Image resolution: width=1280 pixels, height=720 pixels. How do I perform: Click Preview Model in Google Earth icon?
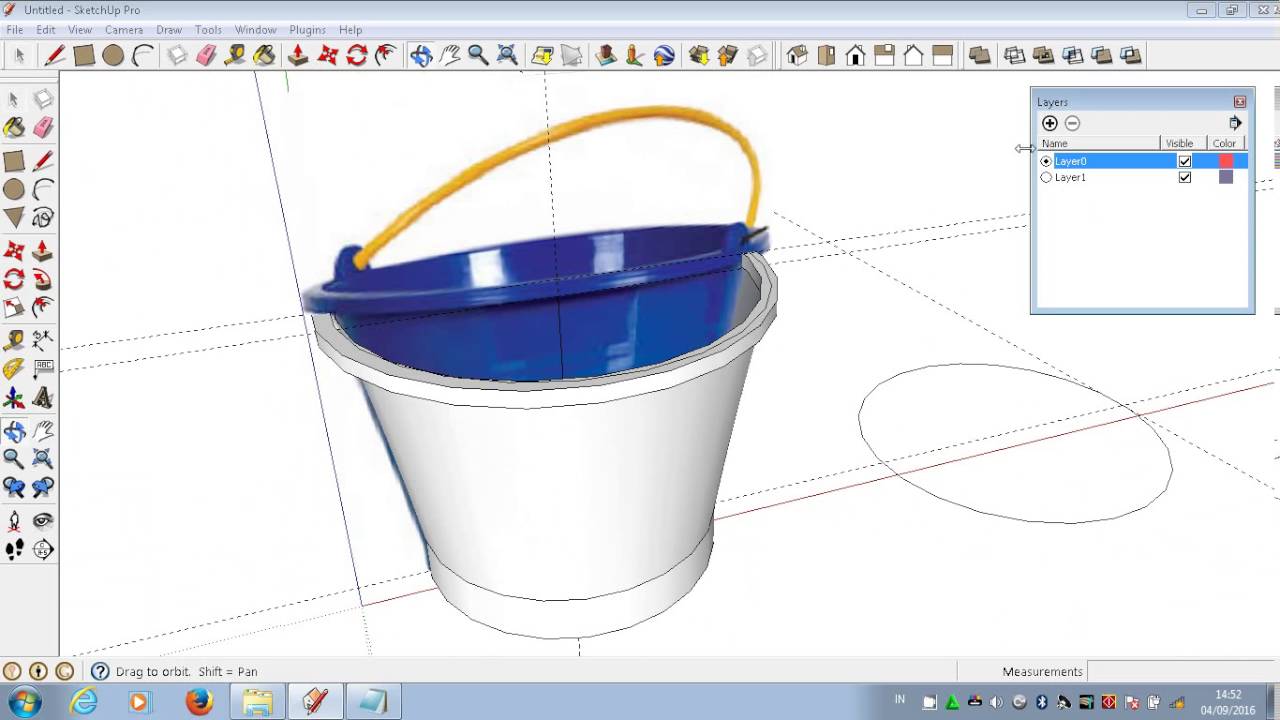coord(664,56)
